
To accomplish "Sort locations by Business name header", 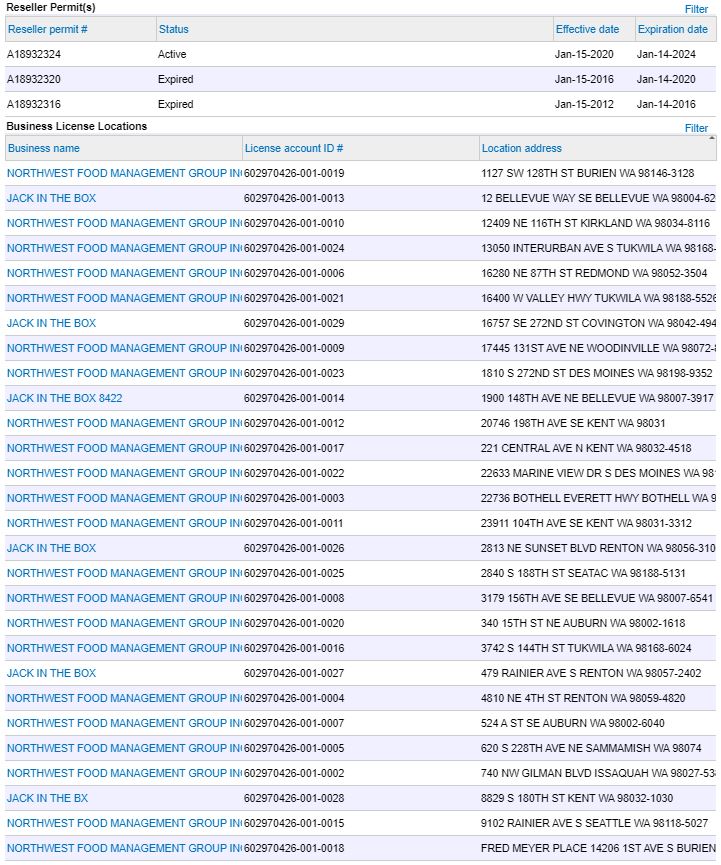I will click(x=43, y=148).
